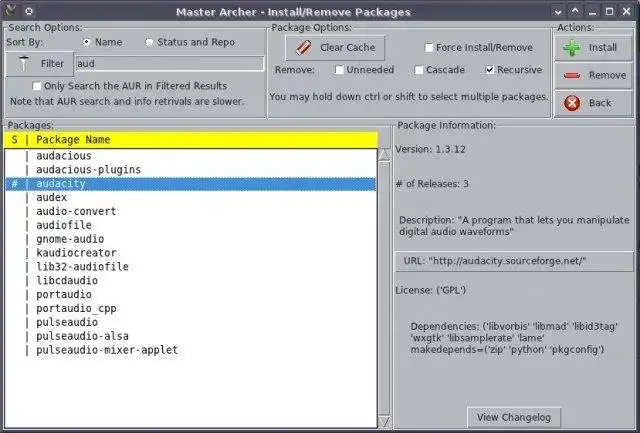Select the audiofile package row

tap(191, 225)
